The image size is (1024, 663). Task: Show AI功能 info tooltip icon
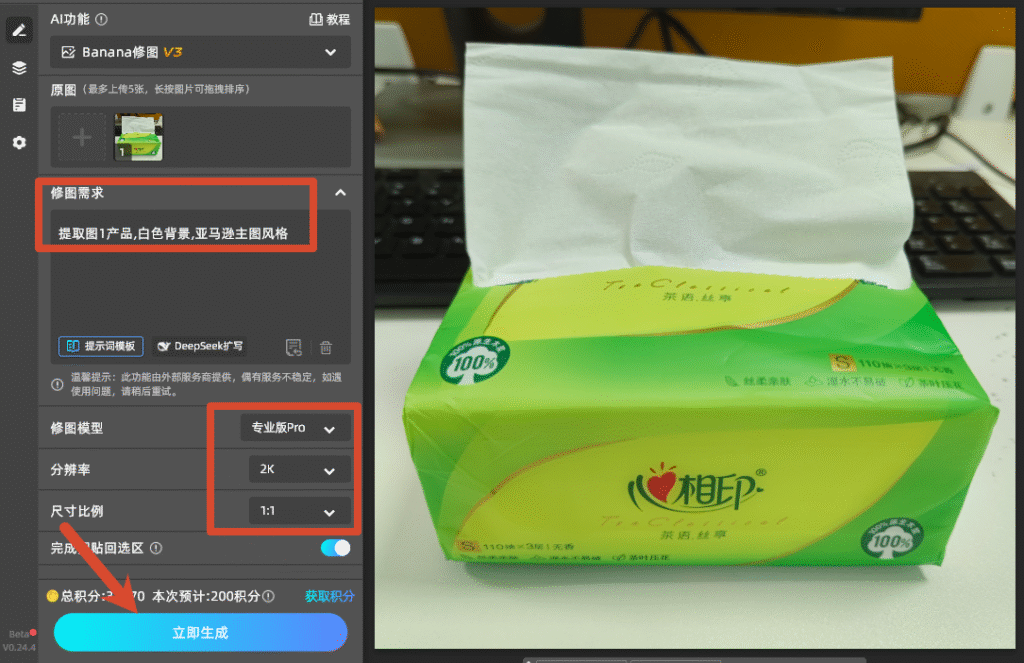tap(101, 20)
